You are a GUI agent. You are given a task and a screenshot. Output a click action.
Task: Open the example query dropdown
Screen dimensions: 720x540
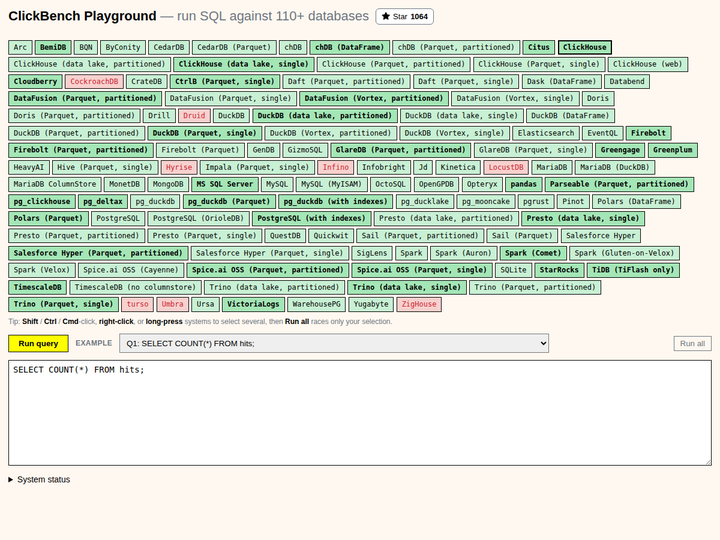tap(334, 343)
